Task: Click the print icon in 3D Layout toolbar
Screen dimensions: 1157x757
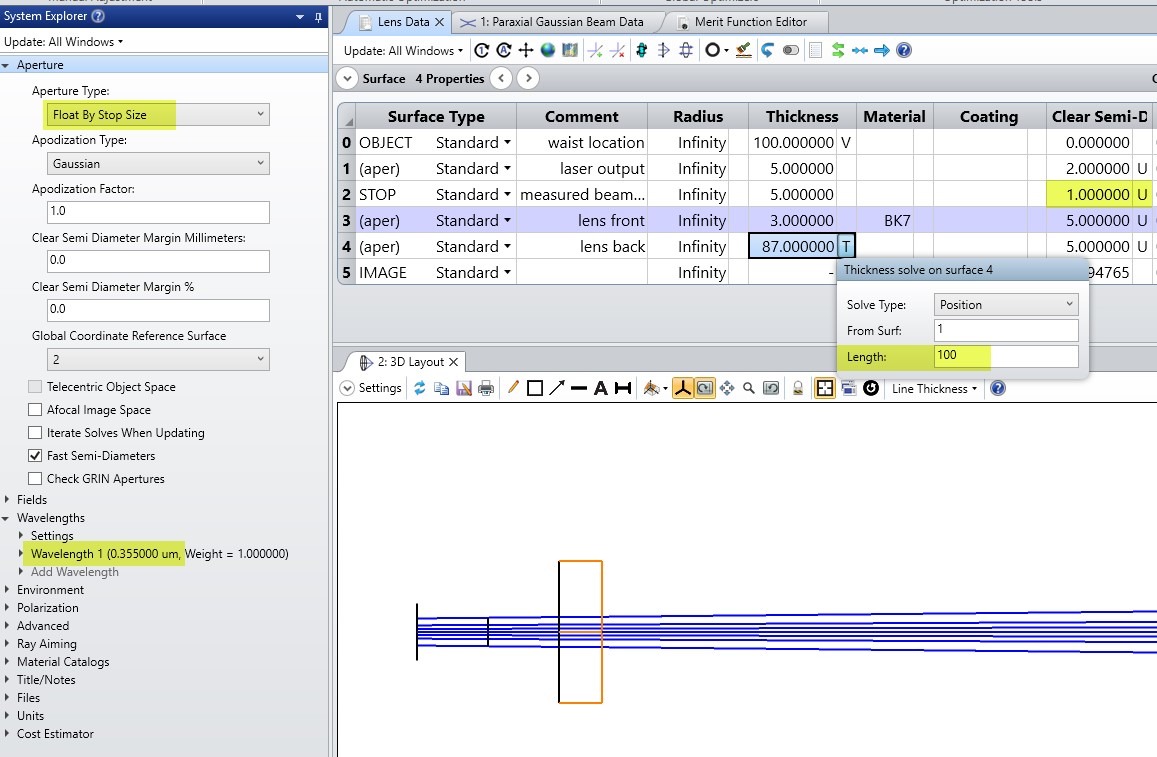Action: [x=486, y=388]
